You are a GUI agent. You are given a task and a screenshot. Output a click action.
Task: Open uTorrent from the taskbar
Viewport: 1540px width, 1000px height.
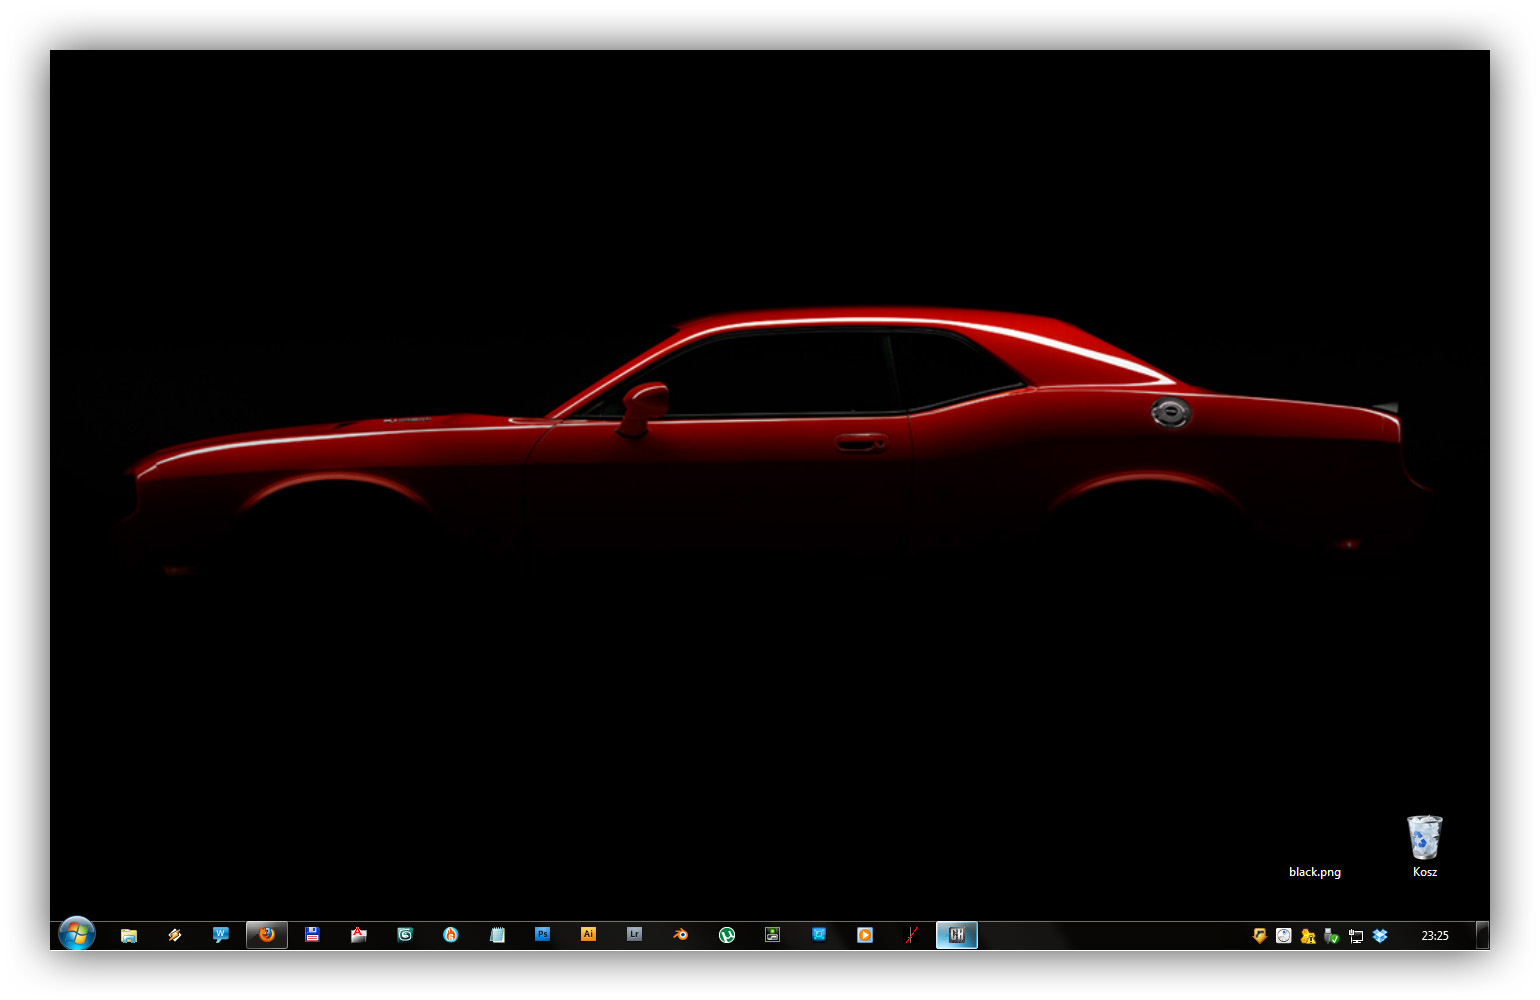[x=727, y=935]
